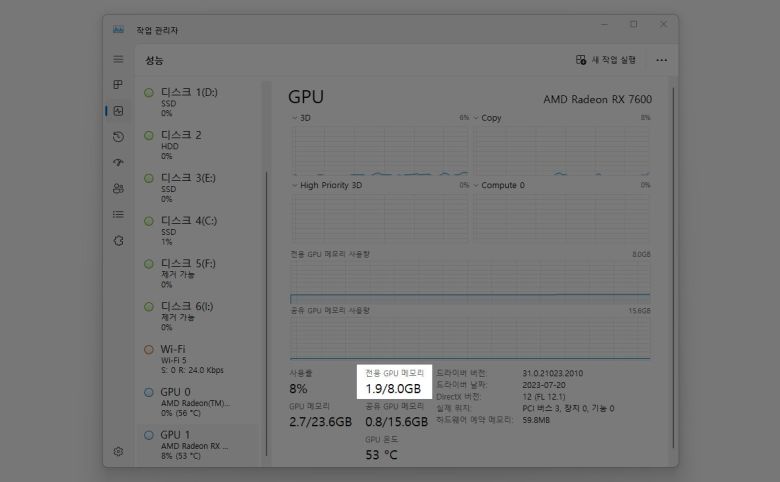Minimize the Task Manager window
Screen dimensions: 780x482
(x=604, y=24)
